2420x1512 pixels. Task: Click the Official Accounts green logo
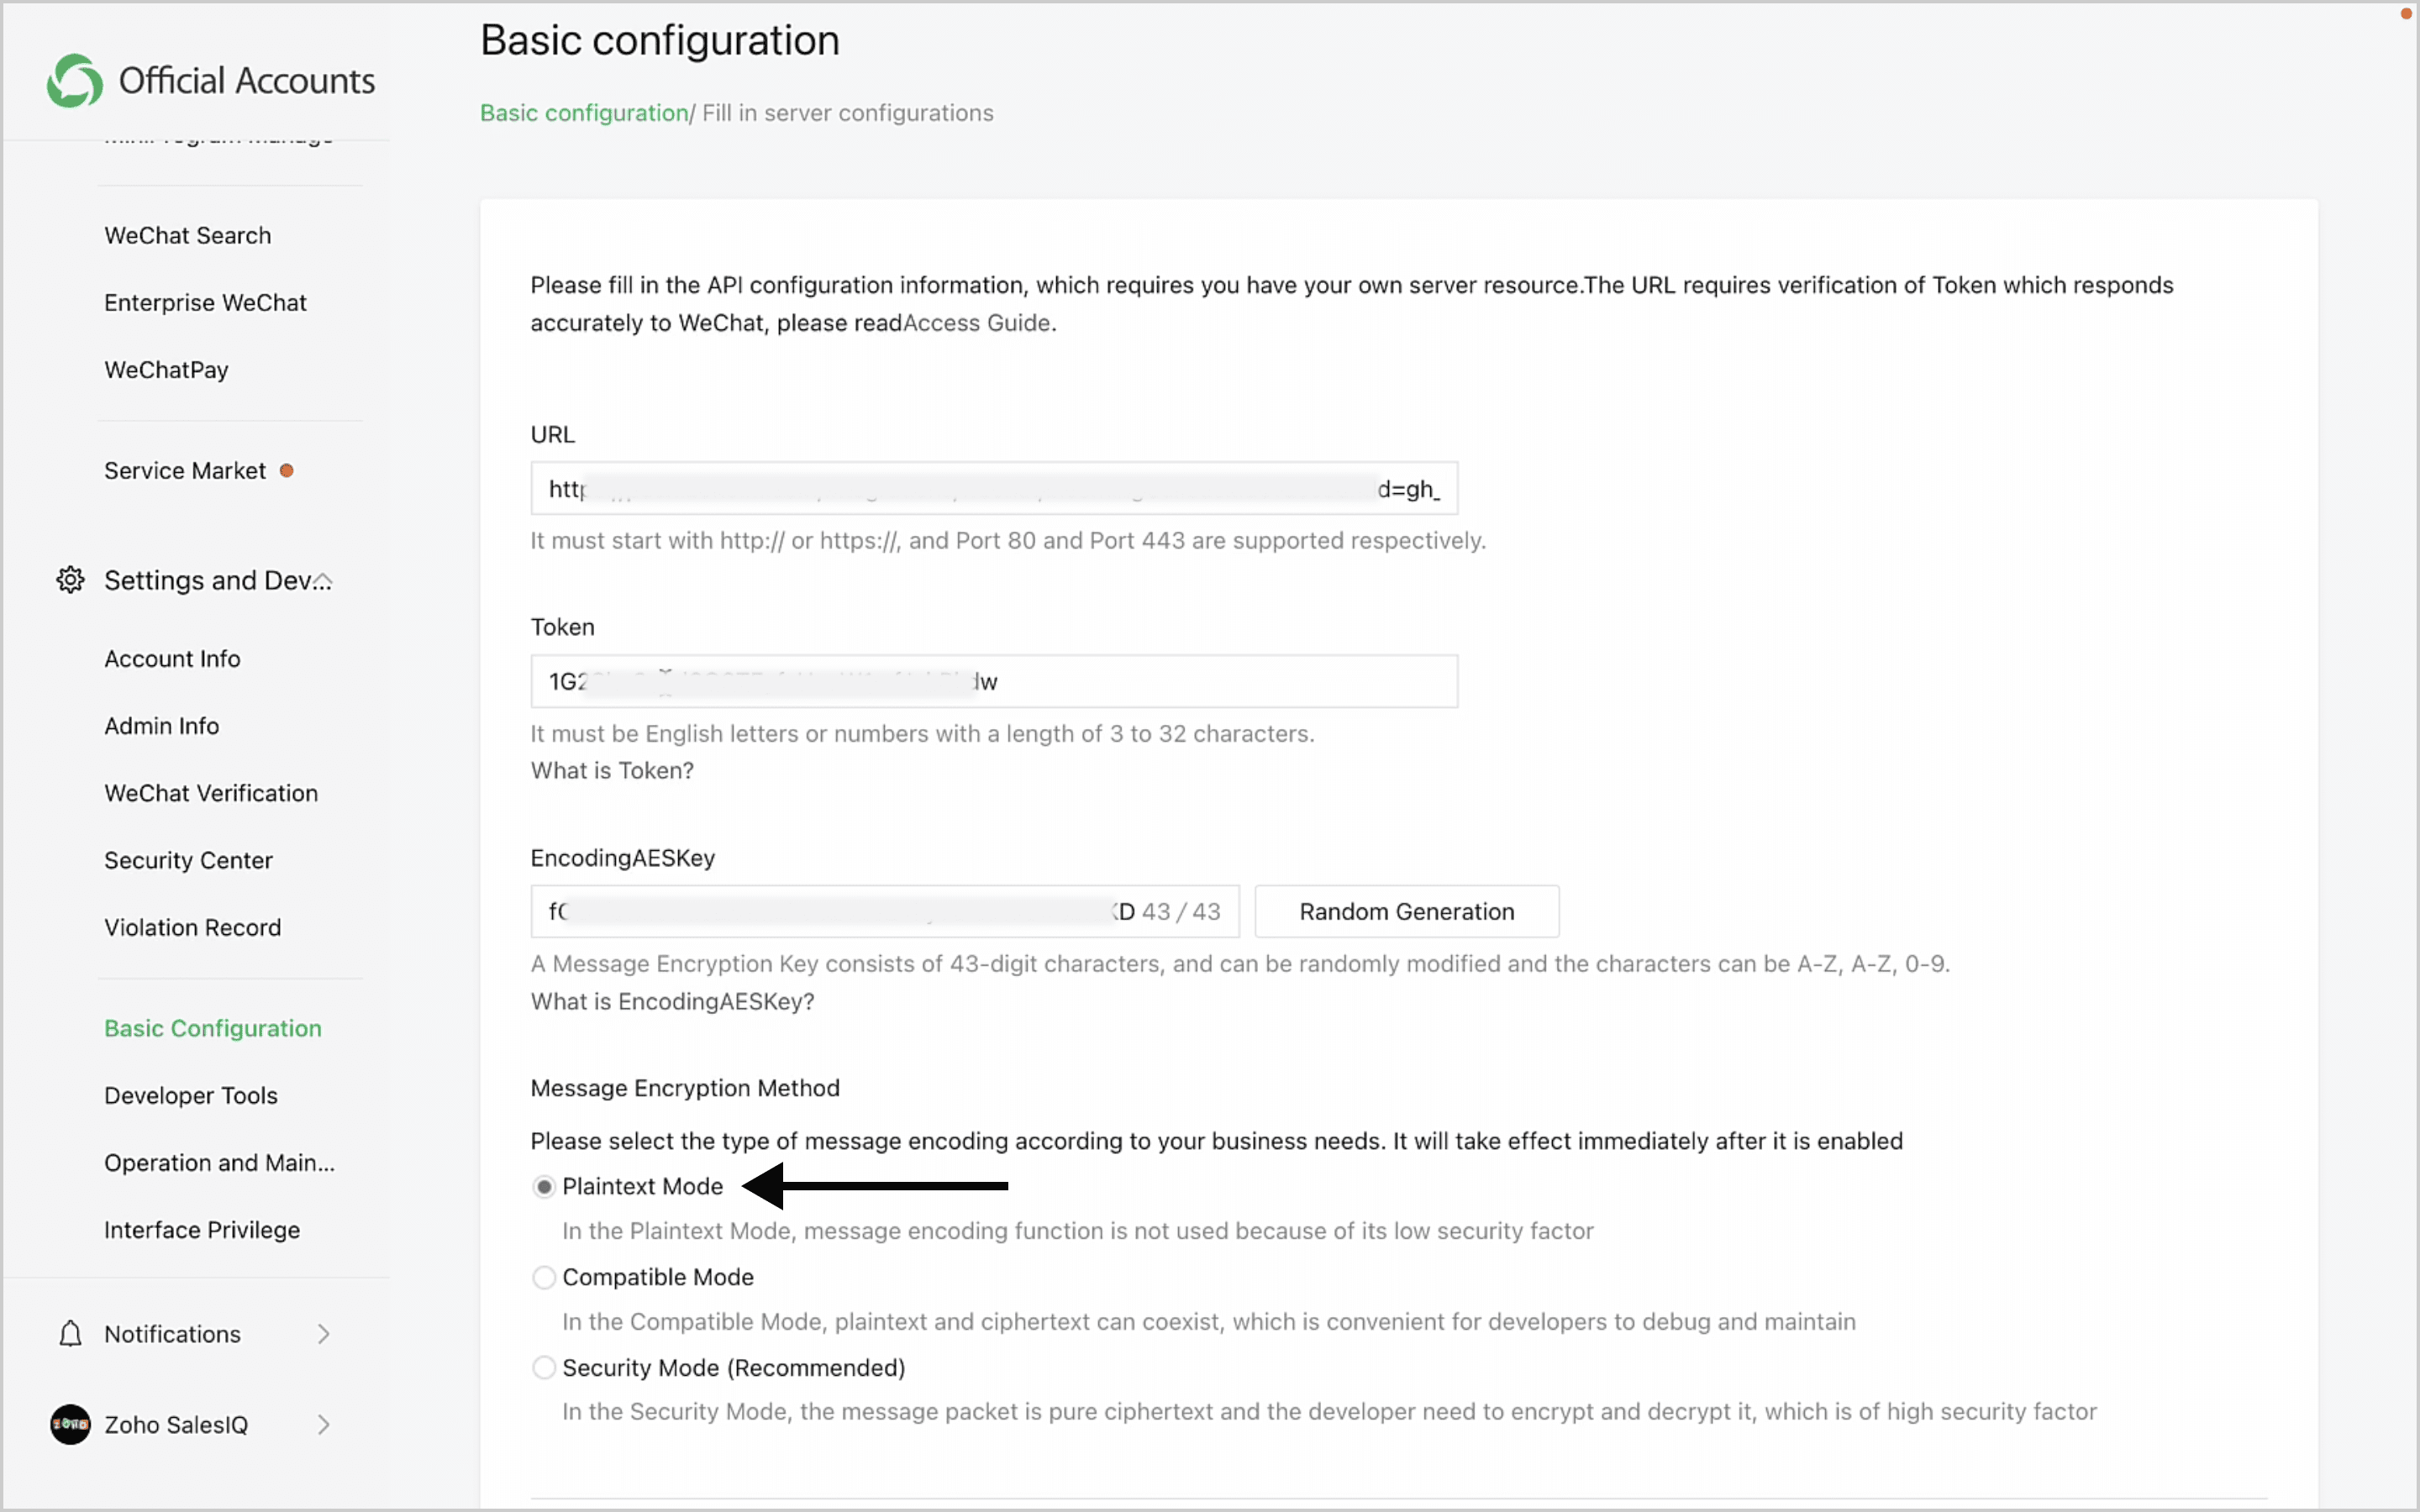tap(75, 80)
